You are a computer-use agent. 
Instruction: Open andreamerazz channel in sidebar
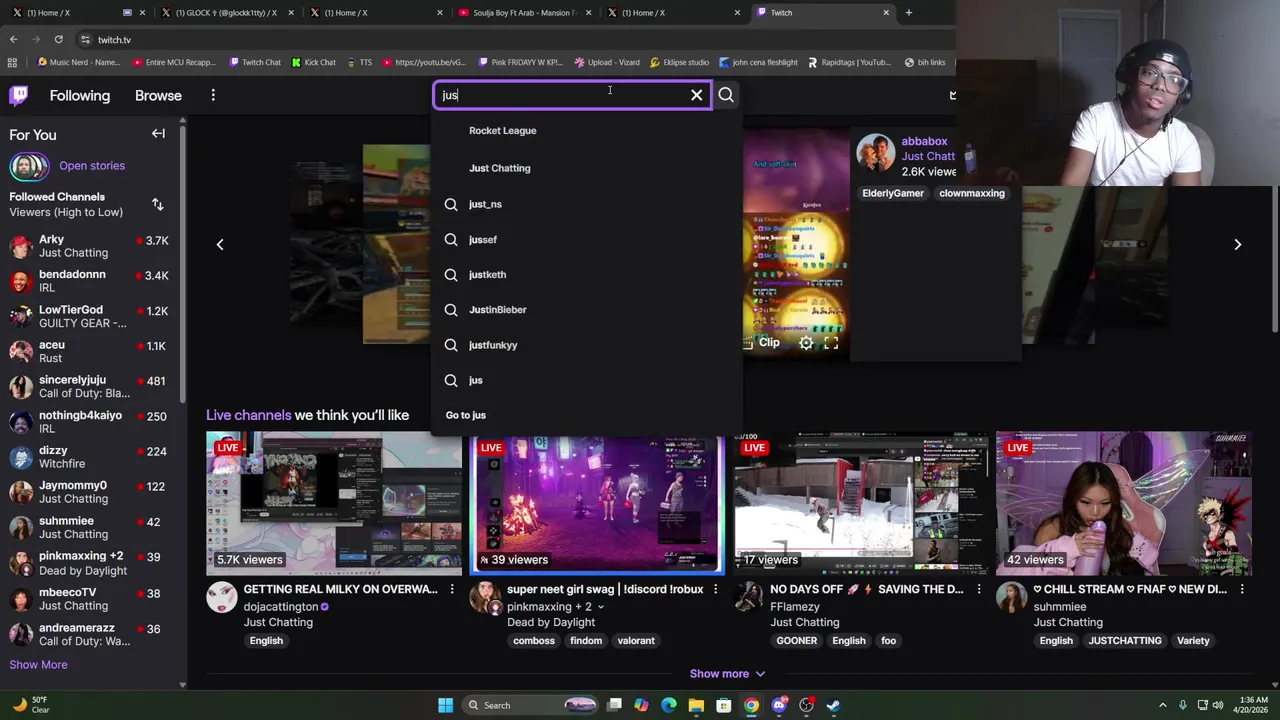click(90, 634)
